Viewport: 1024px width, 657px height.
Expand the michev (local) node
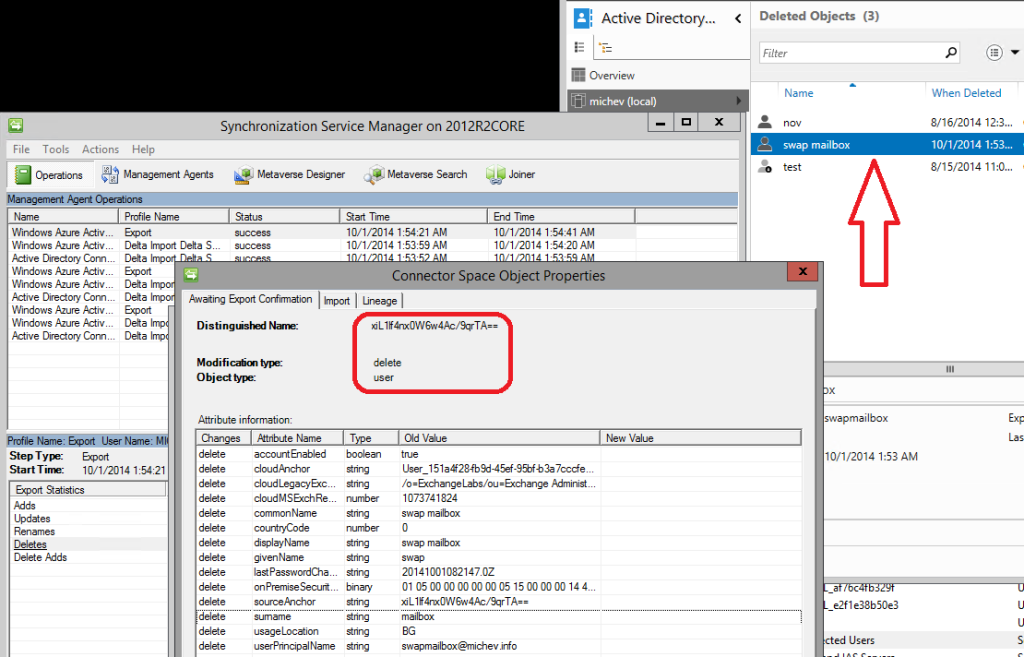[740, 100]
